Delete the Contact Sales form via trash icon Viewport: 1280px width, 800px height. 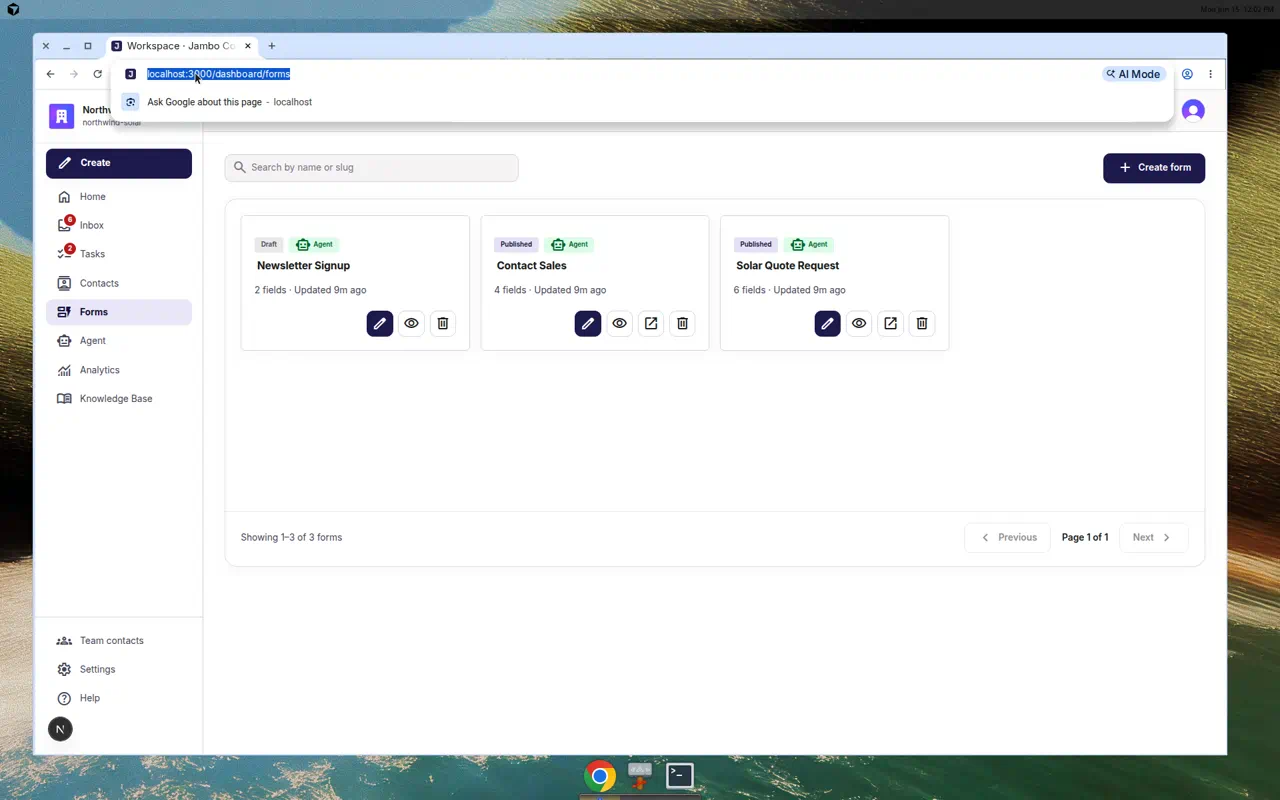pos(683,323)
